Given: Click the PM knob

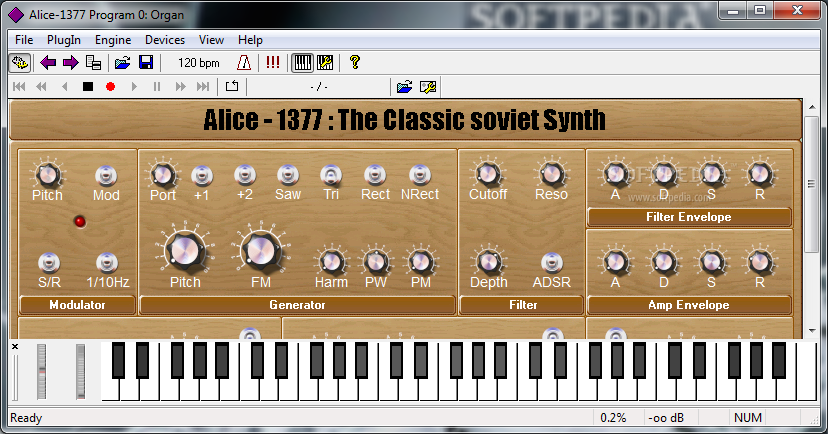Looking at the screenshot, I should [420, 261].
